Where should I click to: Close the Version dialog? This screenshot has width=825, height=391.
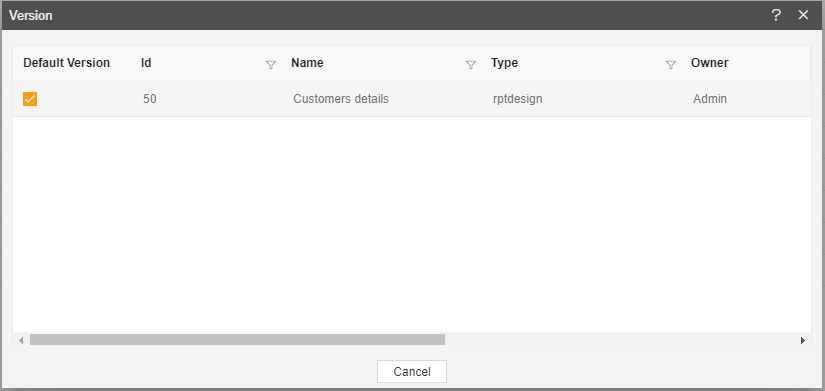(x=803, y=15)
